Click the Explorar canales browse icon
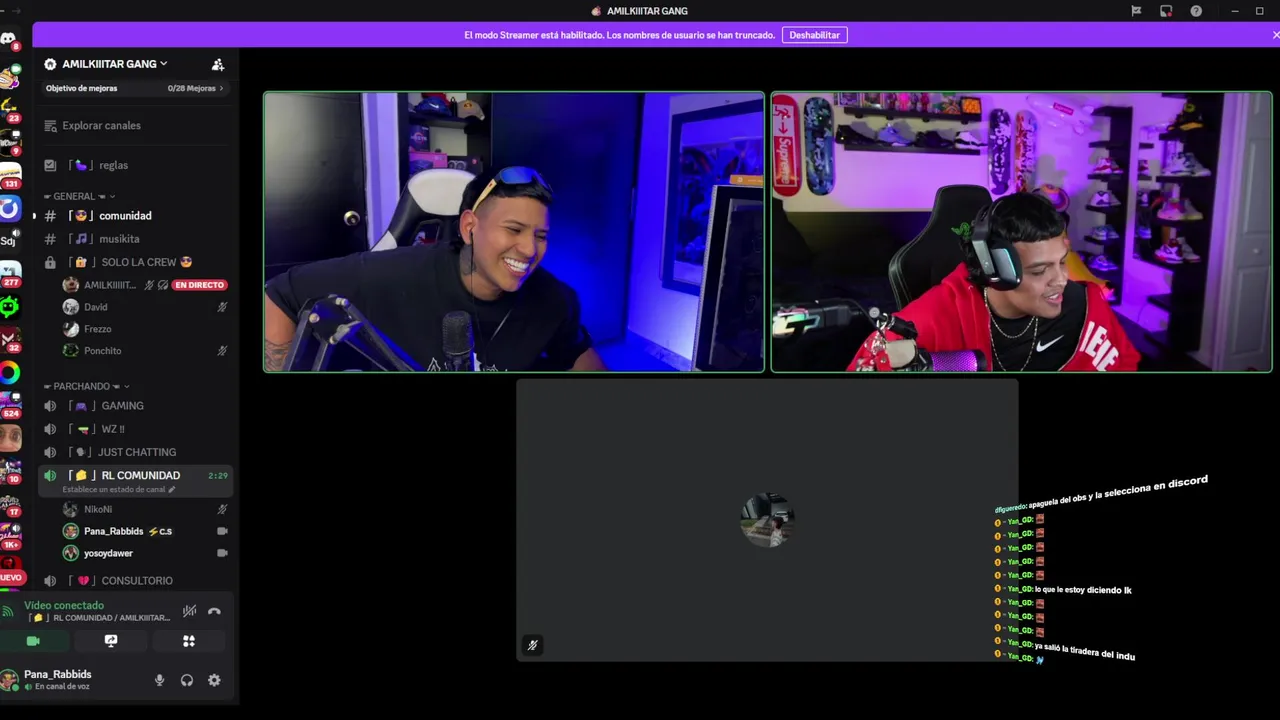Image resolution: width=1280 pixels, height=720 pixels. coord(50,126)
